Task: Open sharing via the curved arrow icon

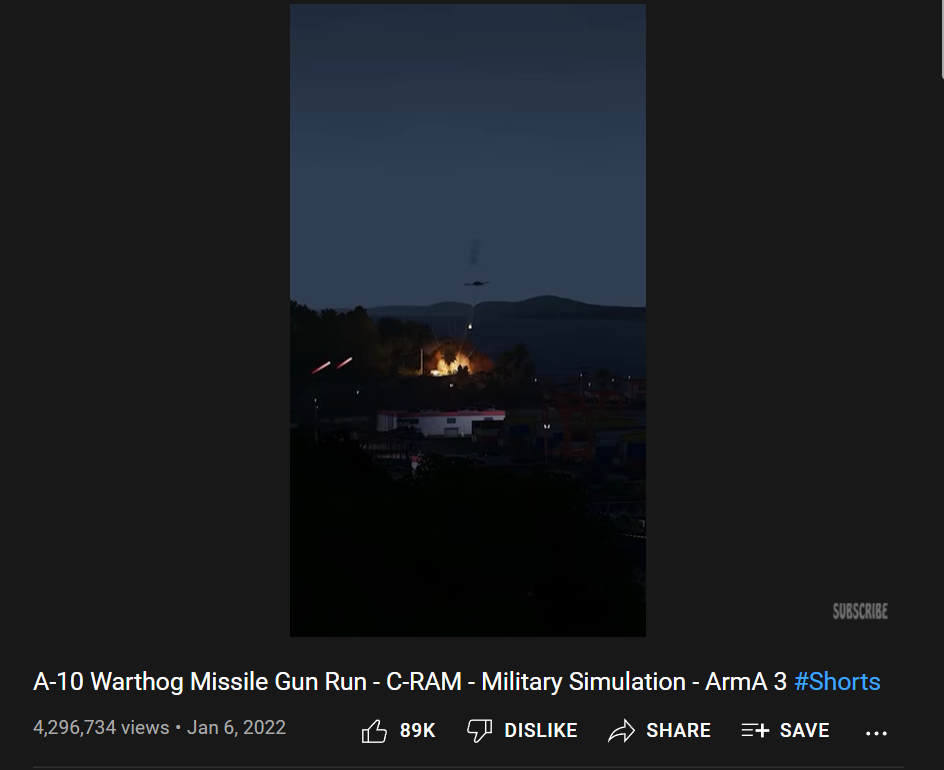Action: coord(621,731)
